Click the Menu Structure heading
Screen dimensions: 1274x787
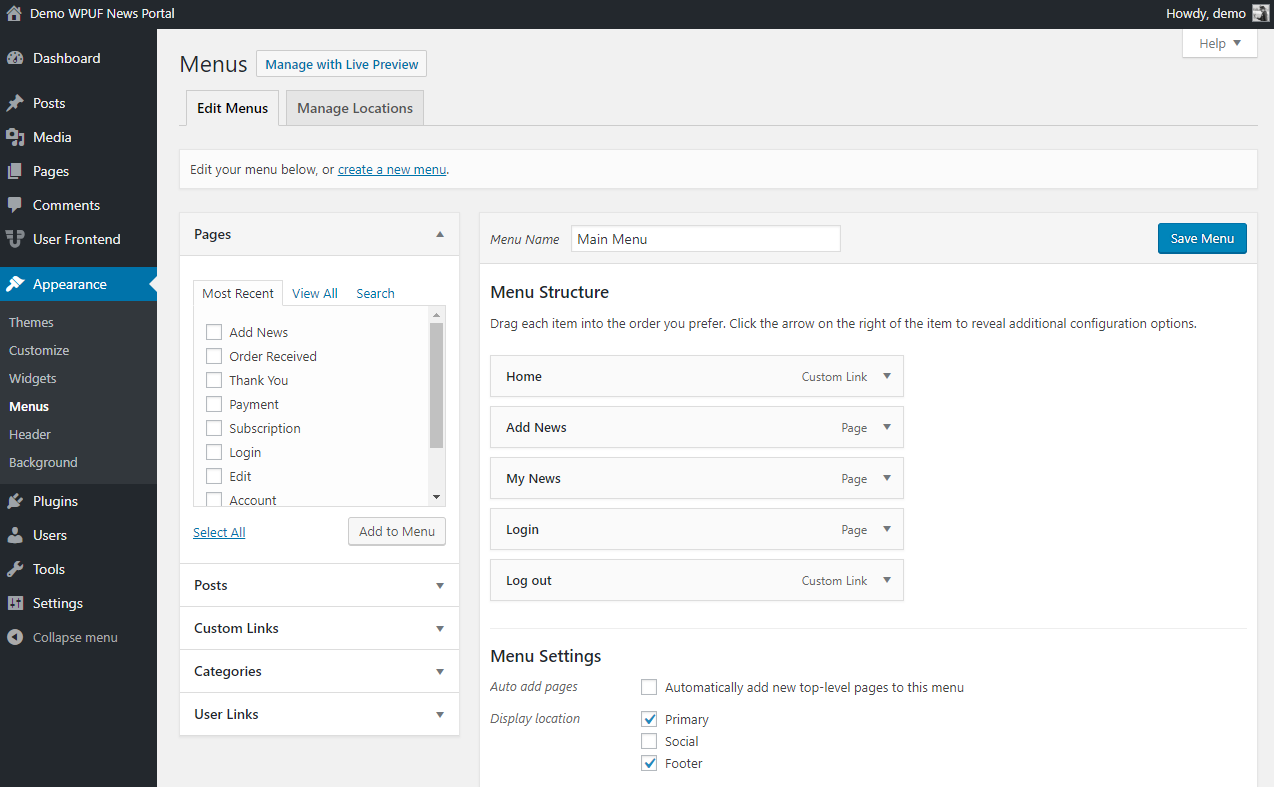point(549,292)
